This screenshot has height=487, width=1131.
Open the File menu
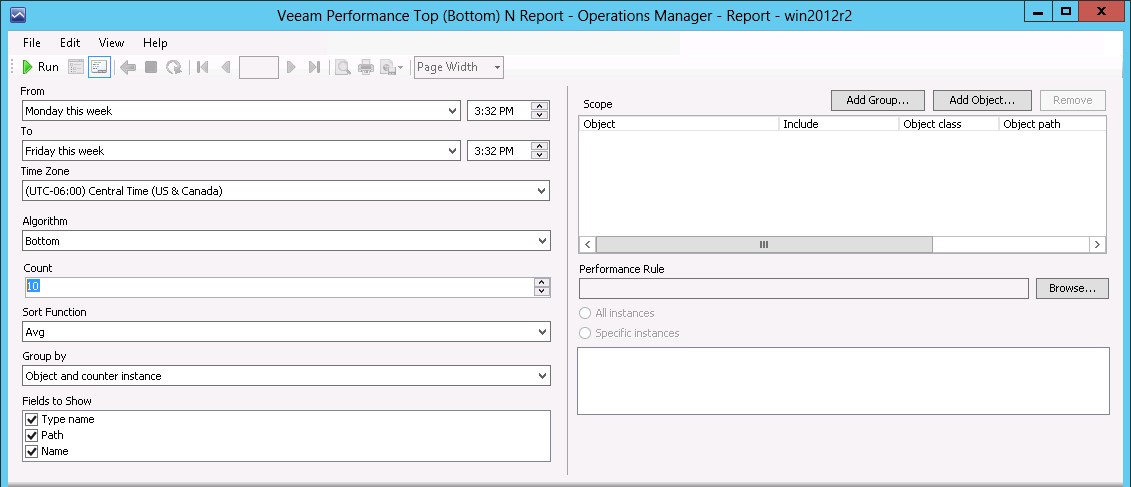coord(32,43)
